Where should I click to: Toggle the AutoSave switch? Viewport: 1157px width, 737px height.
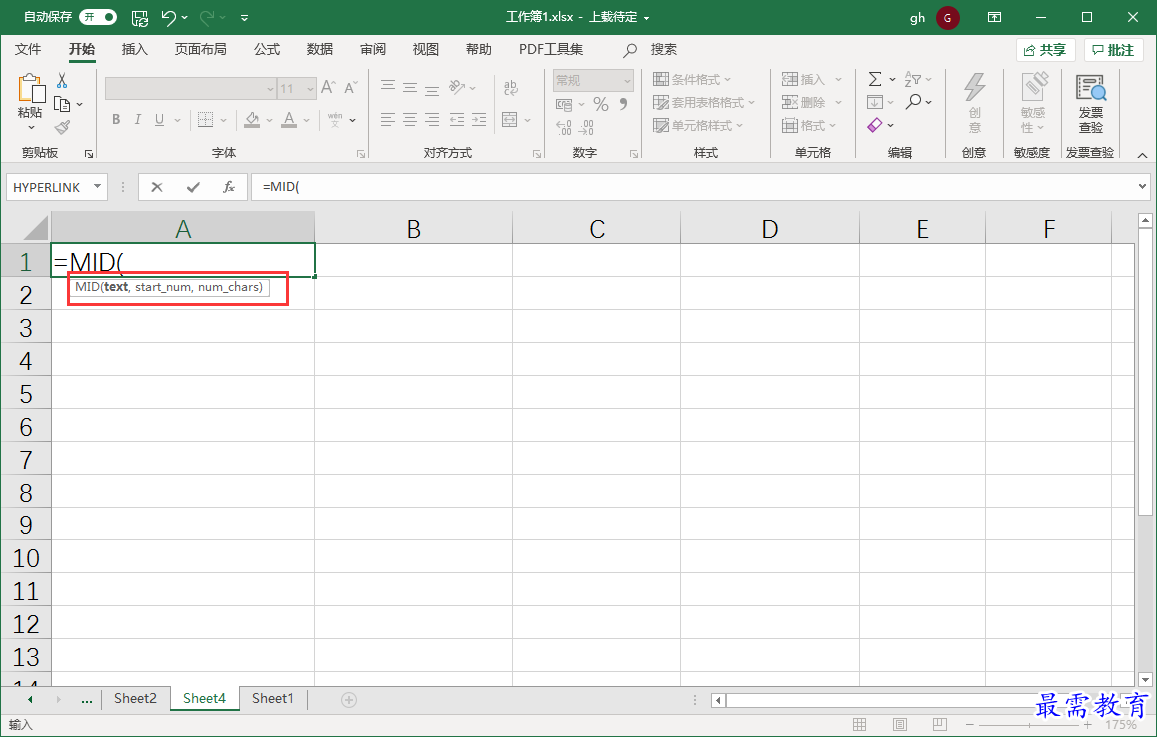point(98,17)
